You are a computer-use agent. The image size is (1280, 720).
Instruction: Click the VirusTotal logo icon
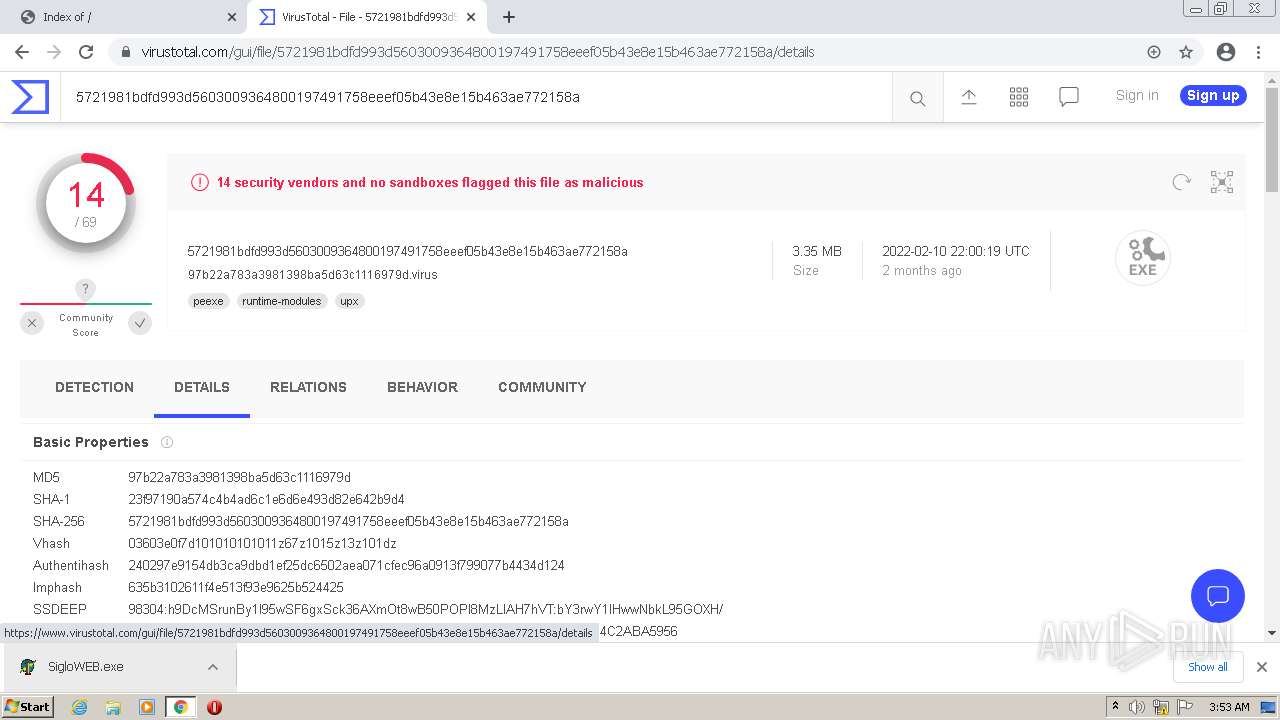tap(30, 97)
